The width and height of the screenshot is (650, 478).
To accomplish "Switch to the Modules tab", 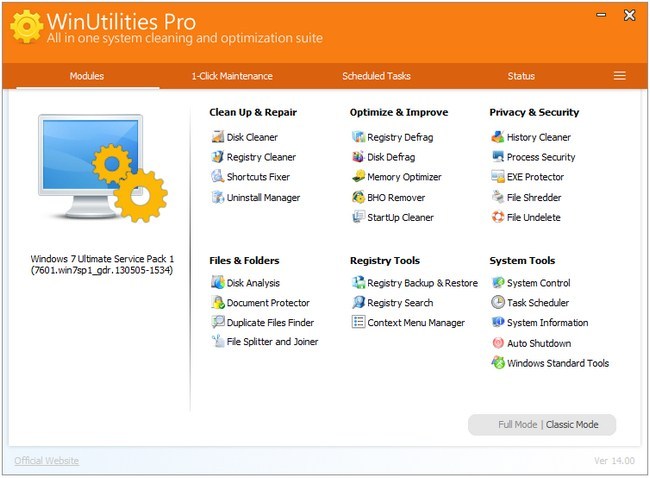I will [x=87, y=76].
